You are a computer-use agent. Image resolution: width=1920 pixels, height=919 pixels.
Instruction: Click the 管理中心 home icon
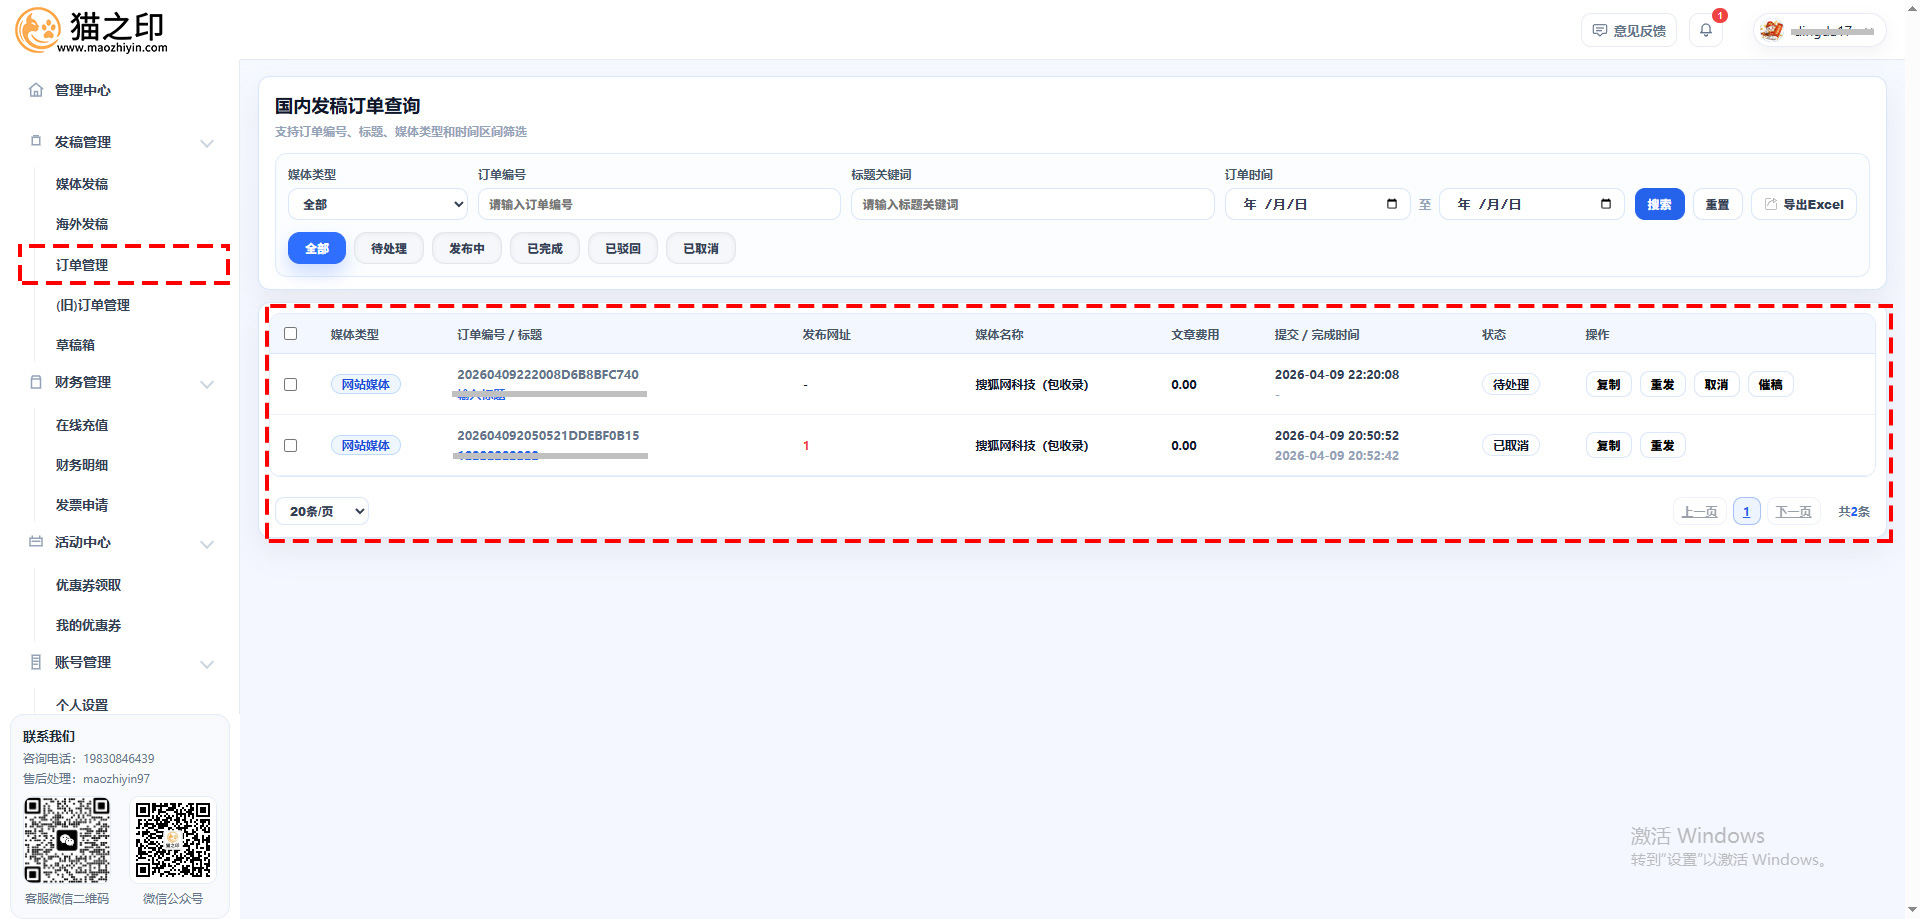click(x=36, y=90)
